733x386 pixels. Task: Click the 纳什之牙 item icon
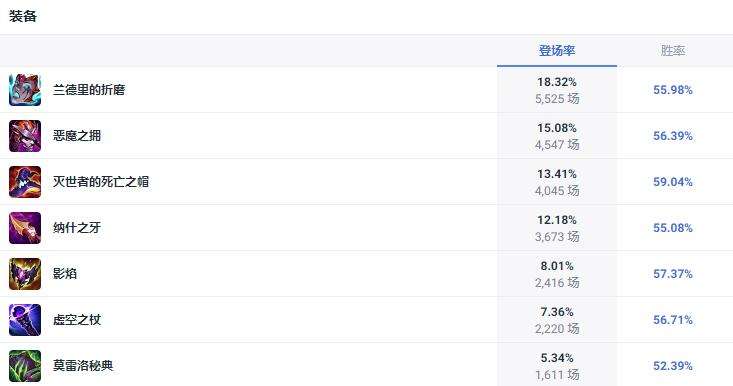25,228
